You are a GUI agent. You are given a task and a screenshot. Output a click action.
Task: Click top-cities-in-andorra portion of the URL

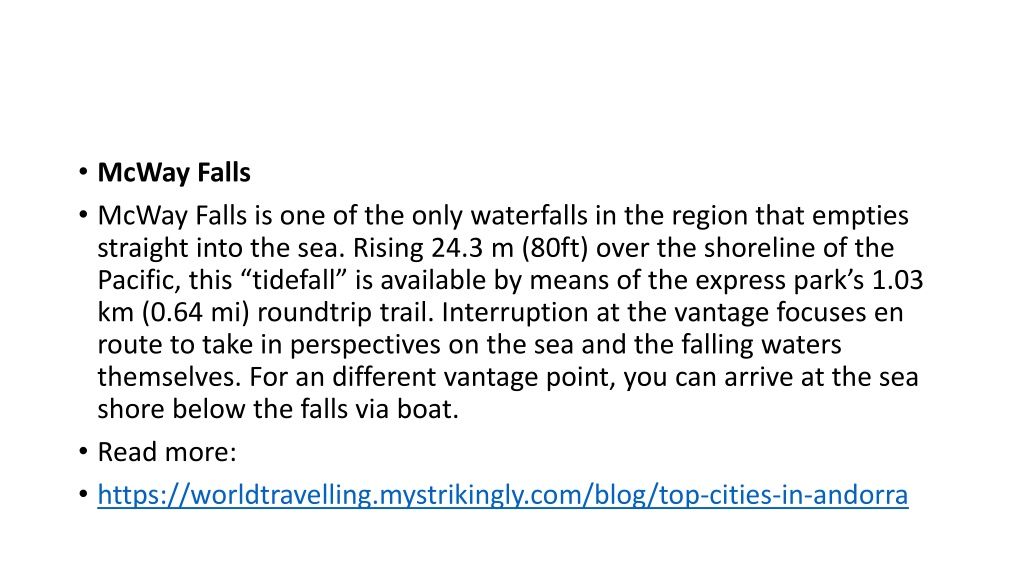[783, 495]
